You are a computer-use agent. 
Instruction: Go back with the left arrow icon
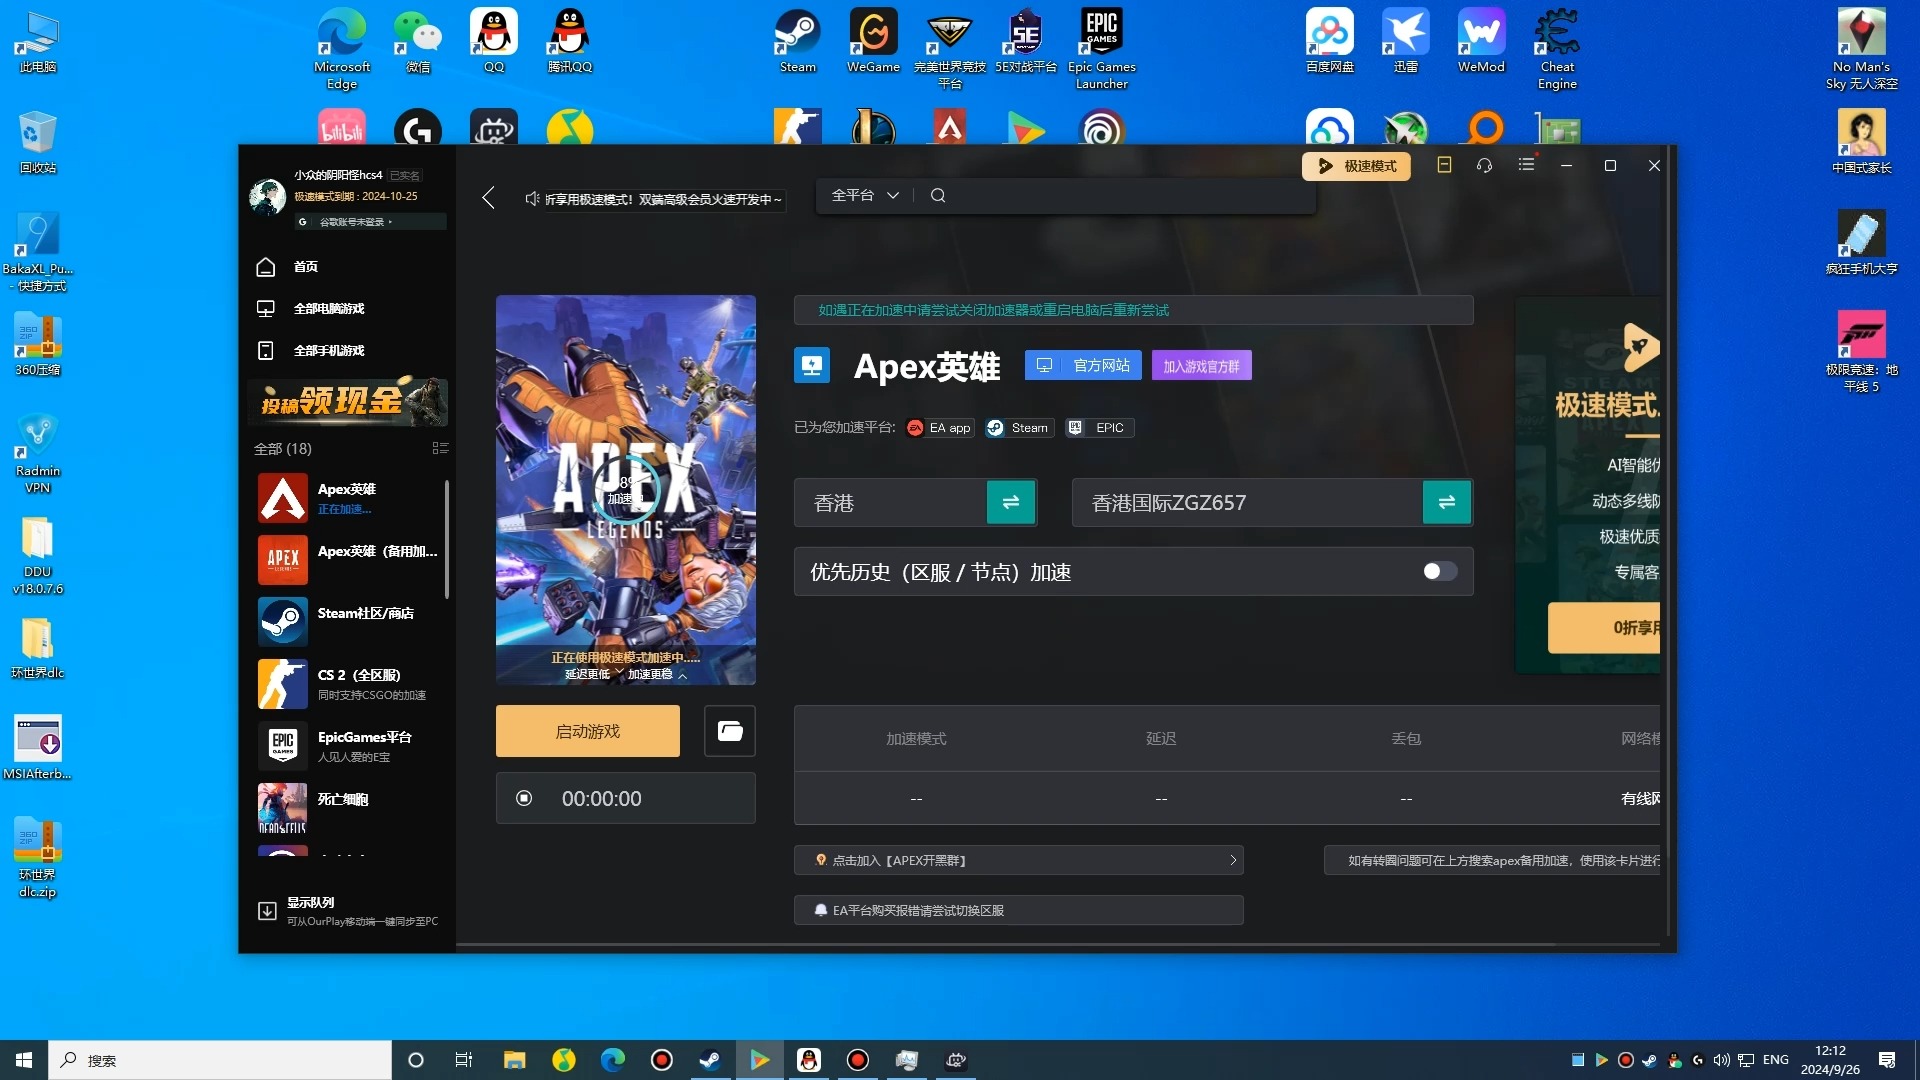coord(488,198)
